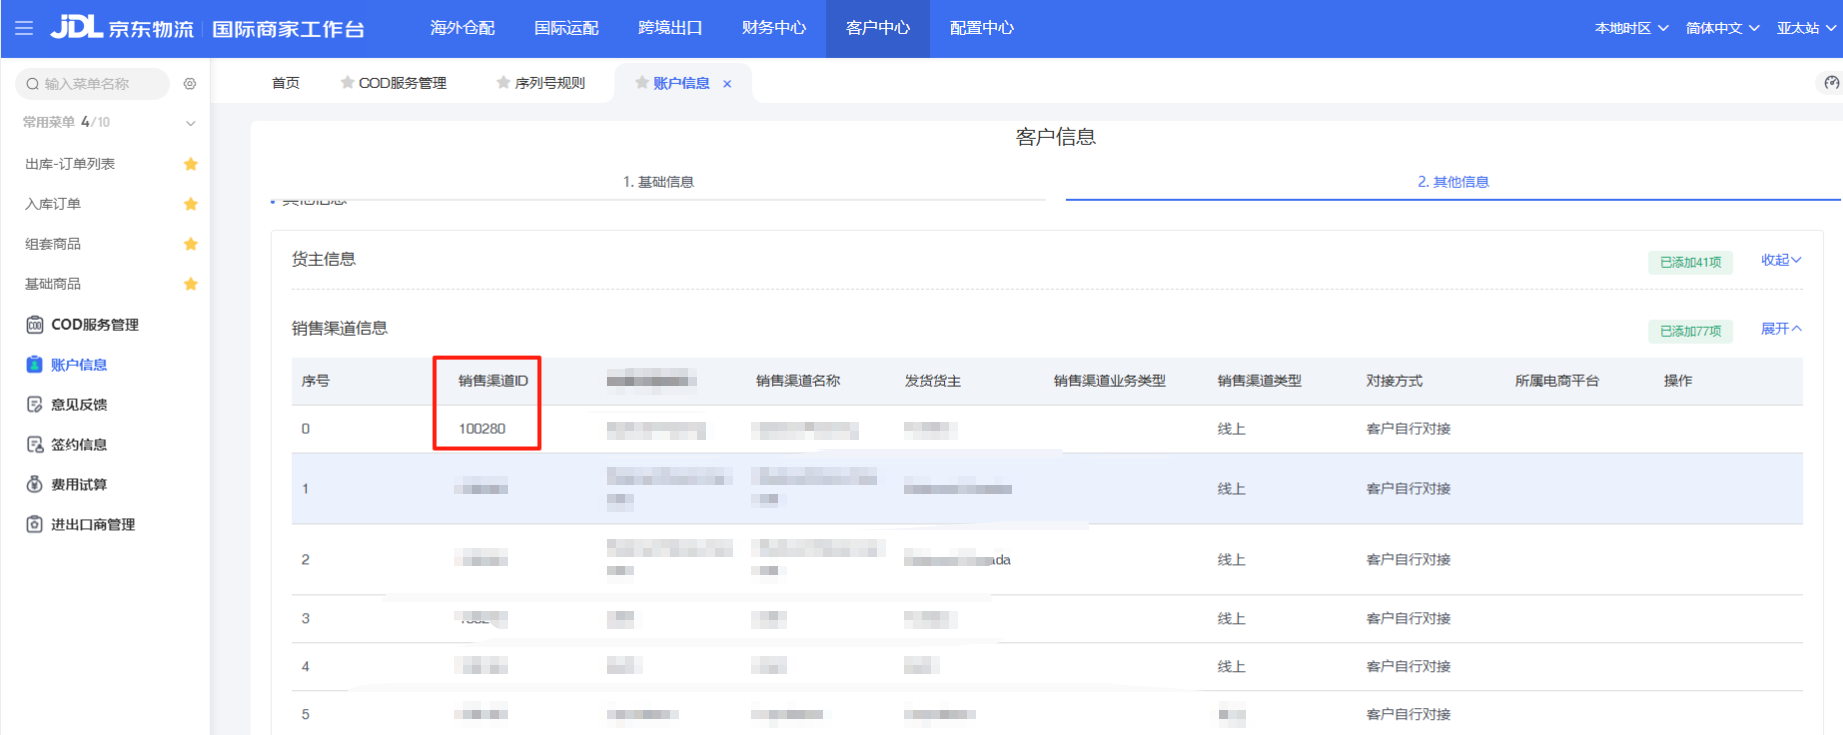
Task: Click 销售渠道类型 column header
Action: [1260, 381]
